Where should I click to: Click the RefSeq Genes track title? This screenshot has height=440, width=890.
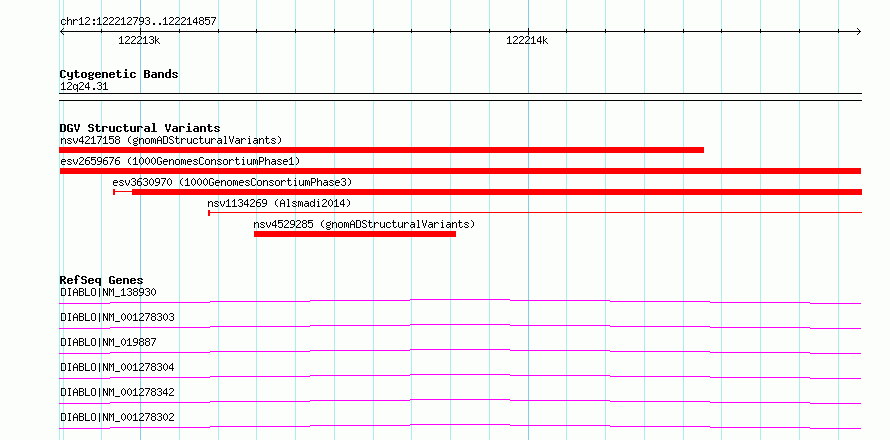102,280
